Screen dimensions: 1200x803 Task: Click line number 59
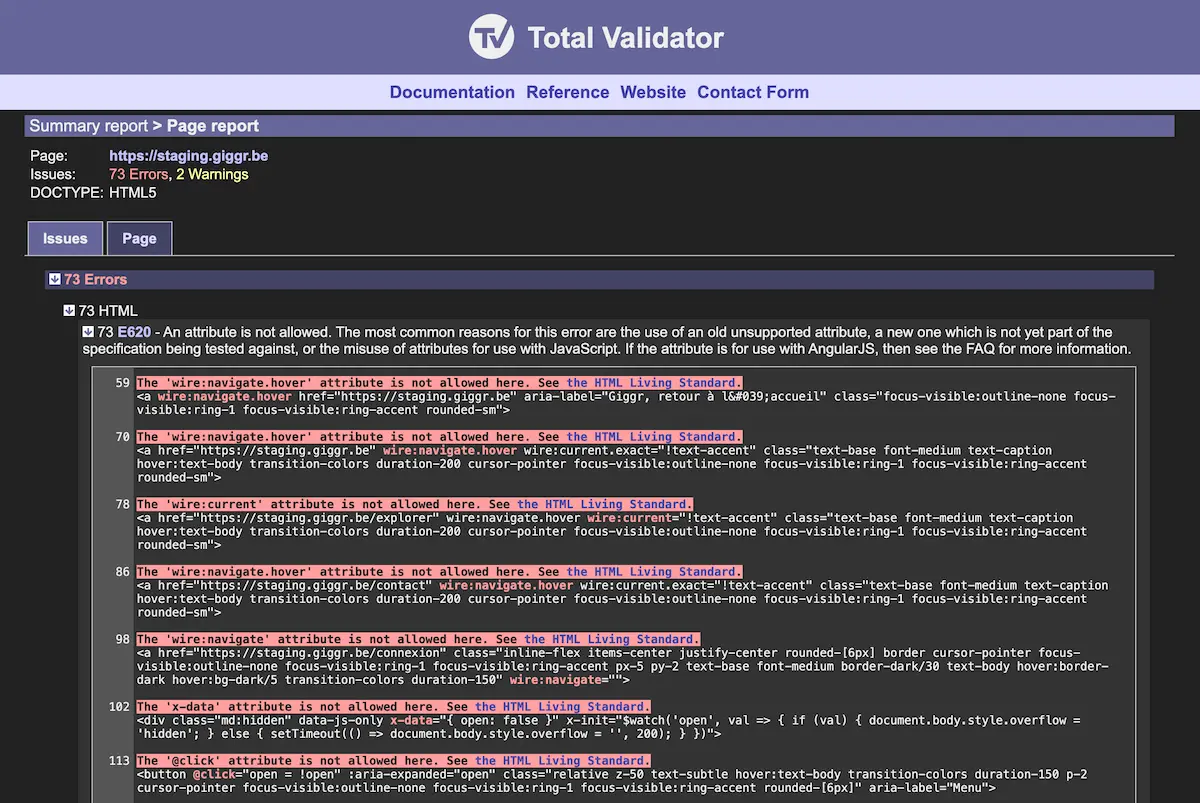123,383
